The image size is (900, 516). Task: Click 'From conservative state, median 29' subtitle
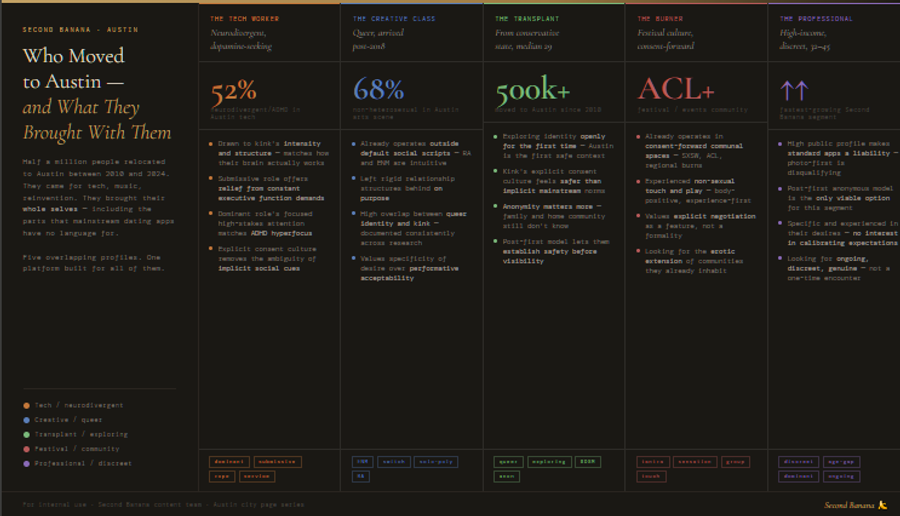pos(527,40)
